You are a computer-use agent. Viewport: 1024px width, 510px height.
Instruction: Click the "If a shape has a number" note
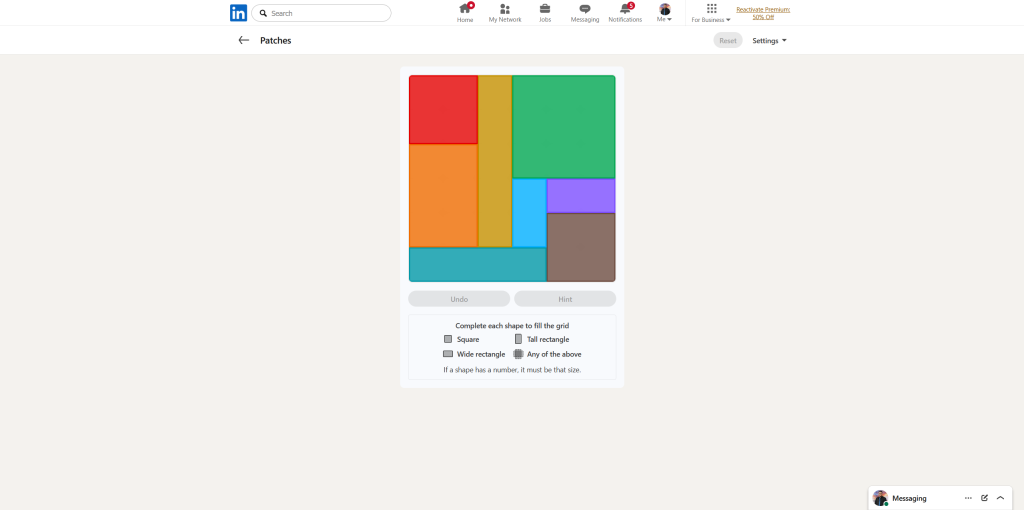[x=512, y=370]
